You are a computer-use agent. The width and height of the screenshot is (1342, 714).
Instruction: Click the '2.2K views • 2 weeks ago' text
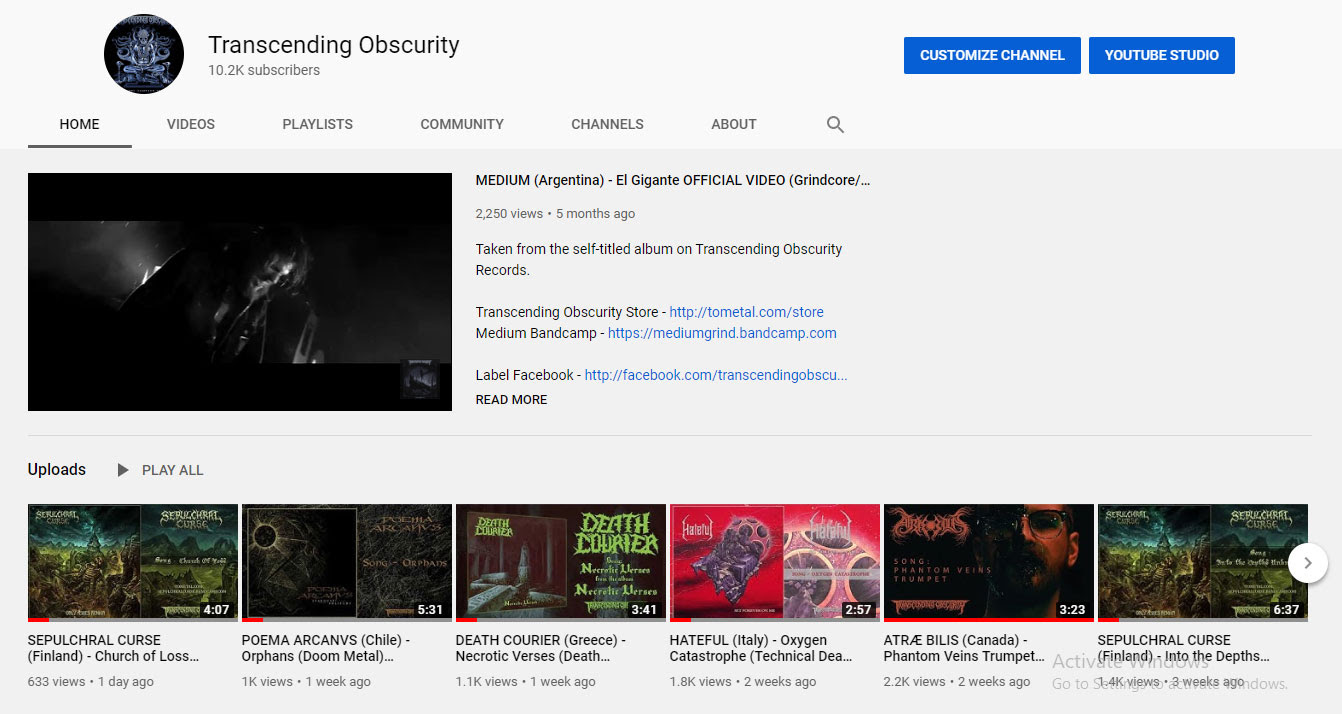[957, 682]
